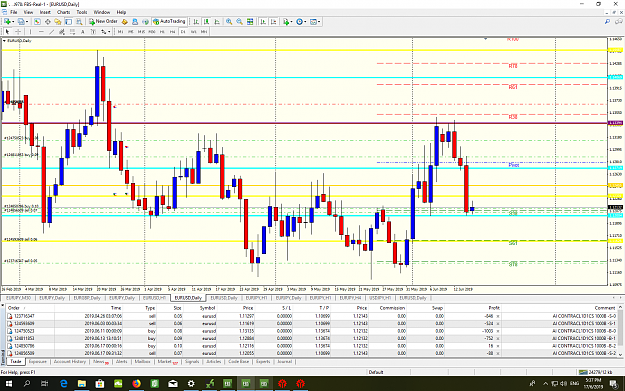Switch to the EURJPY,M30 chart tab

[x=18, y=298]
